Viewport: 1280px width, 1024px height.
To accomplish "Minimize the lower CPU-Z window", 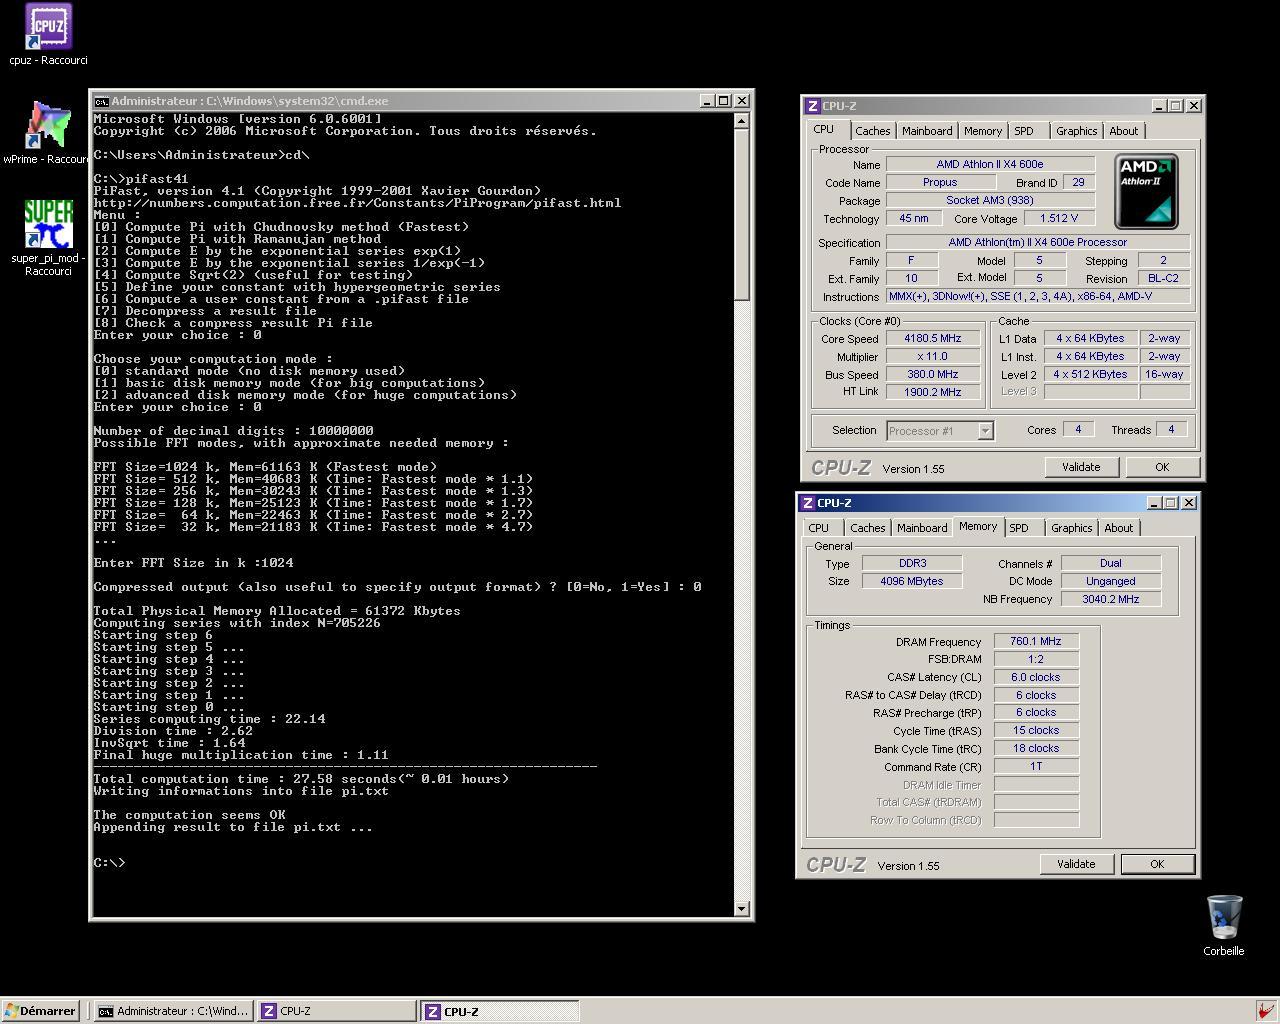I will click(x=1154, y=503).
